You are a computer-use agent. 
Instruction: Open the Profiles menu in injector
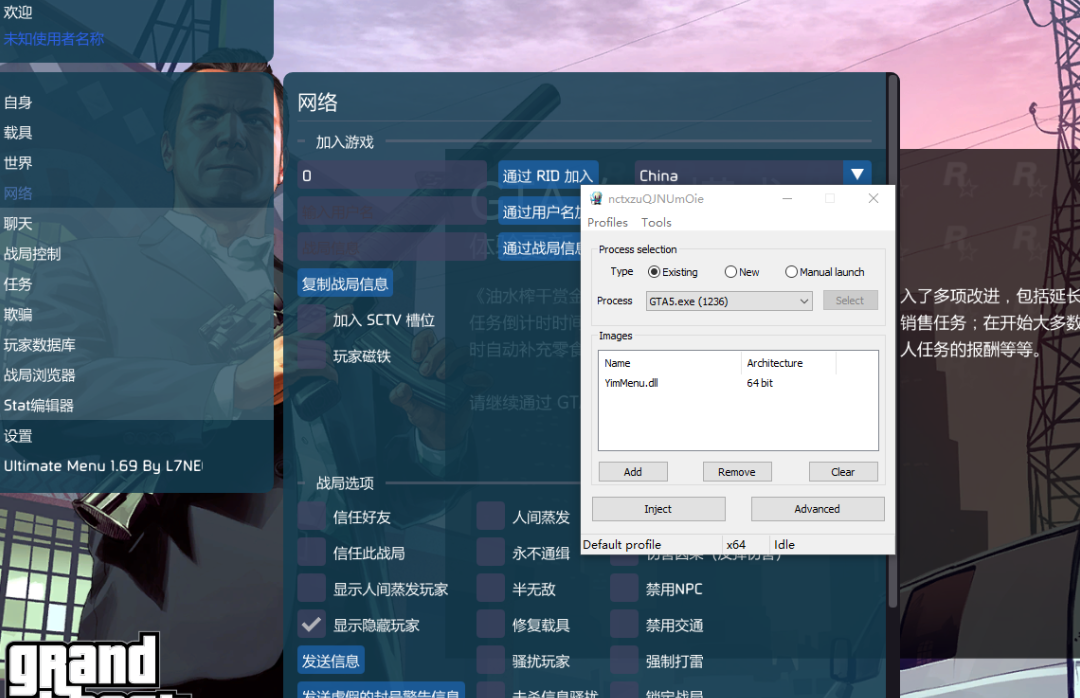pos(608,223)
